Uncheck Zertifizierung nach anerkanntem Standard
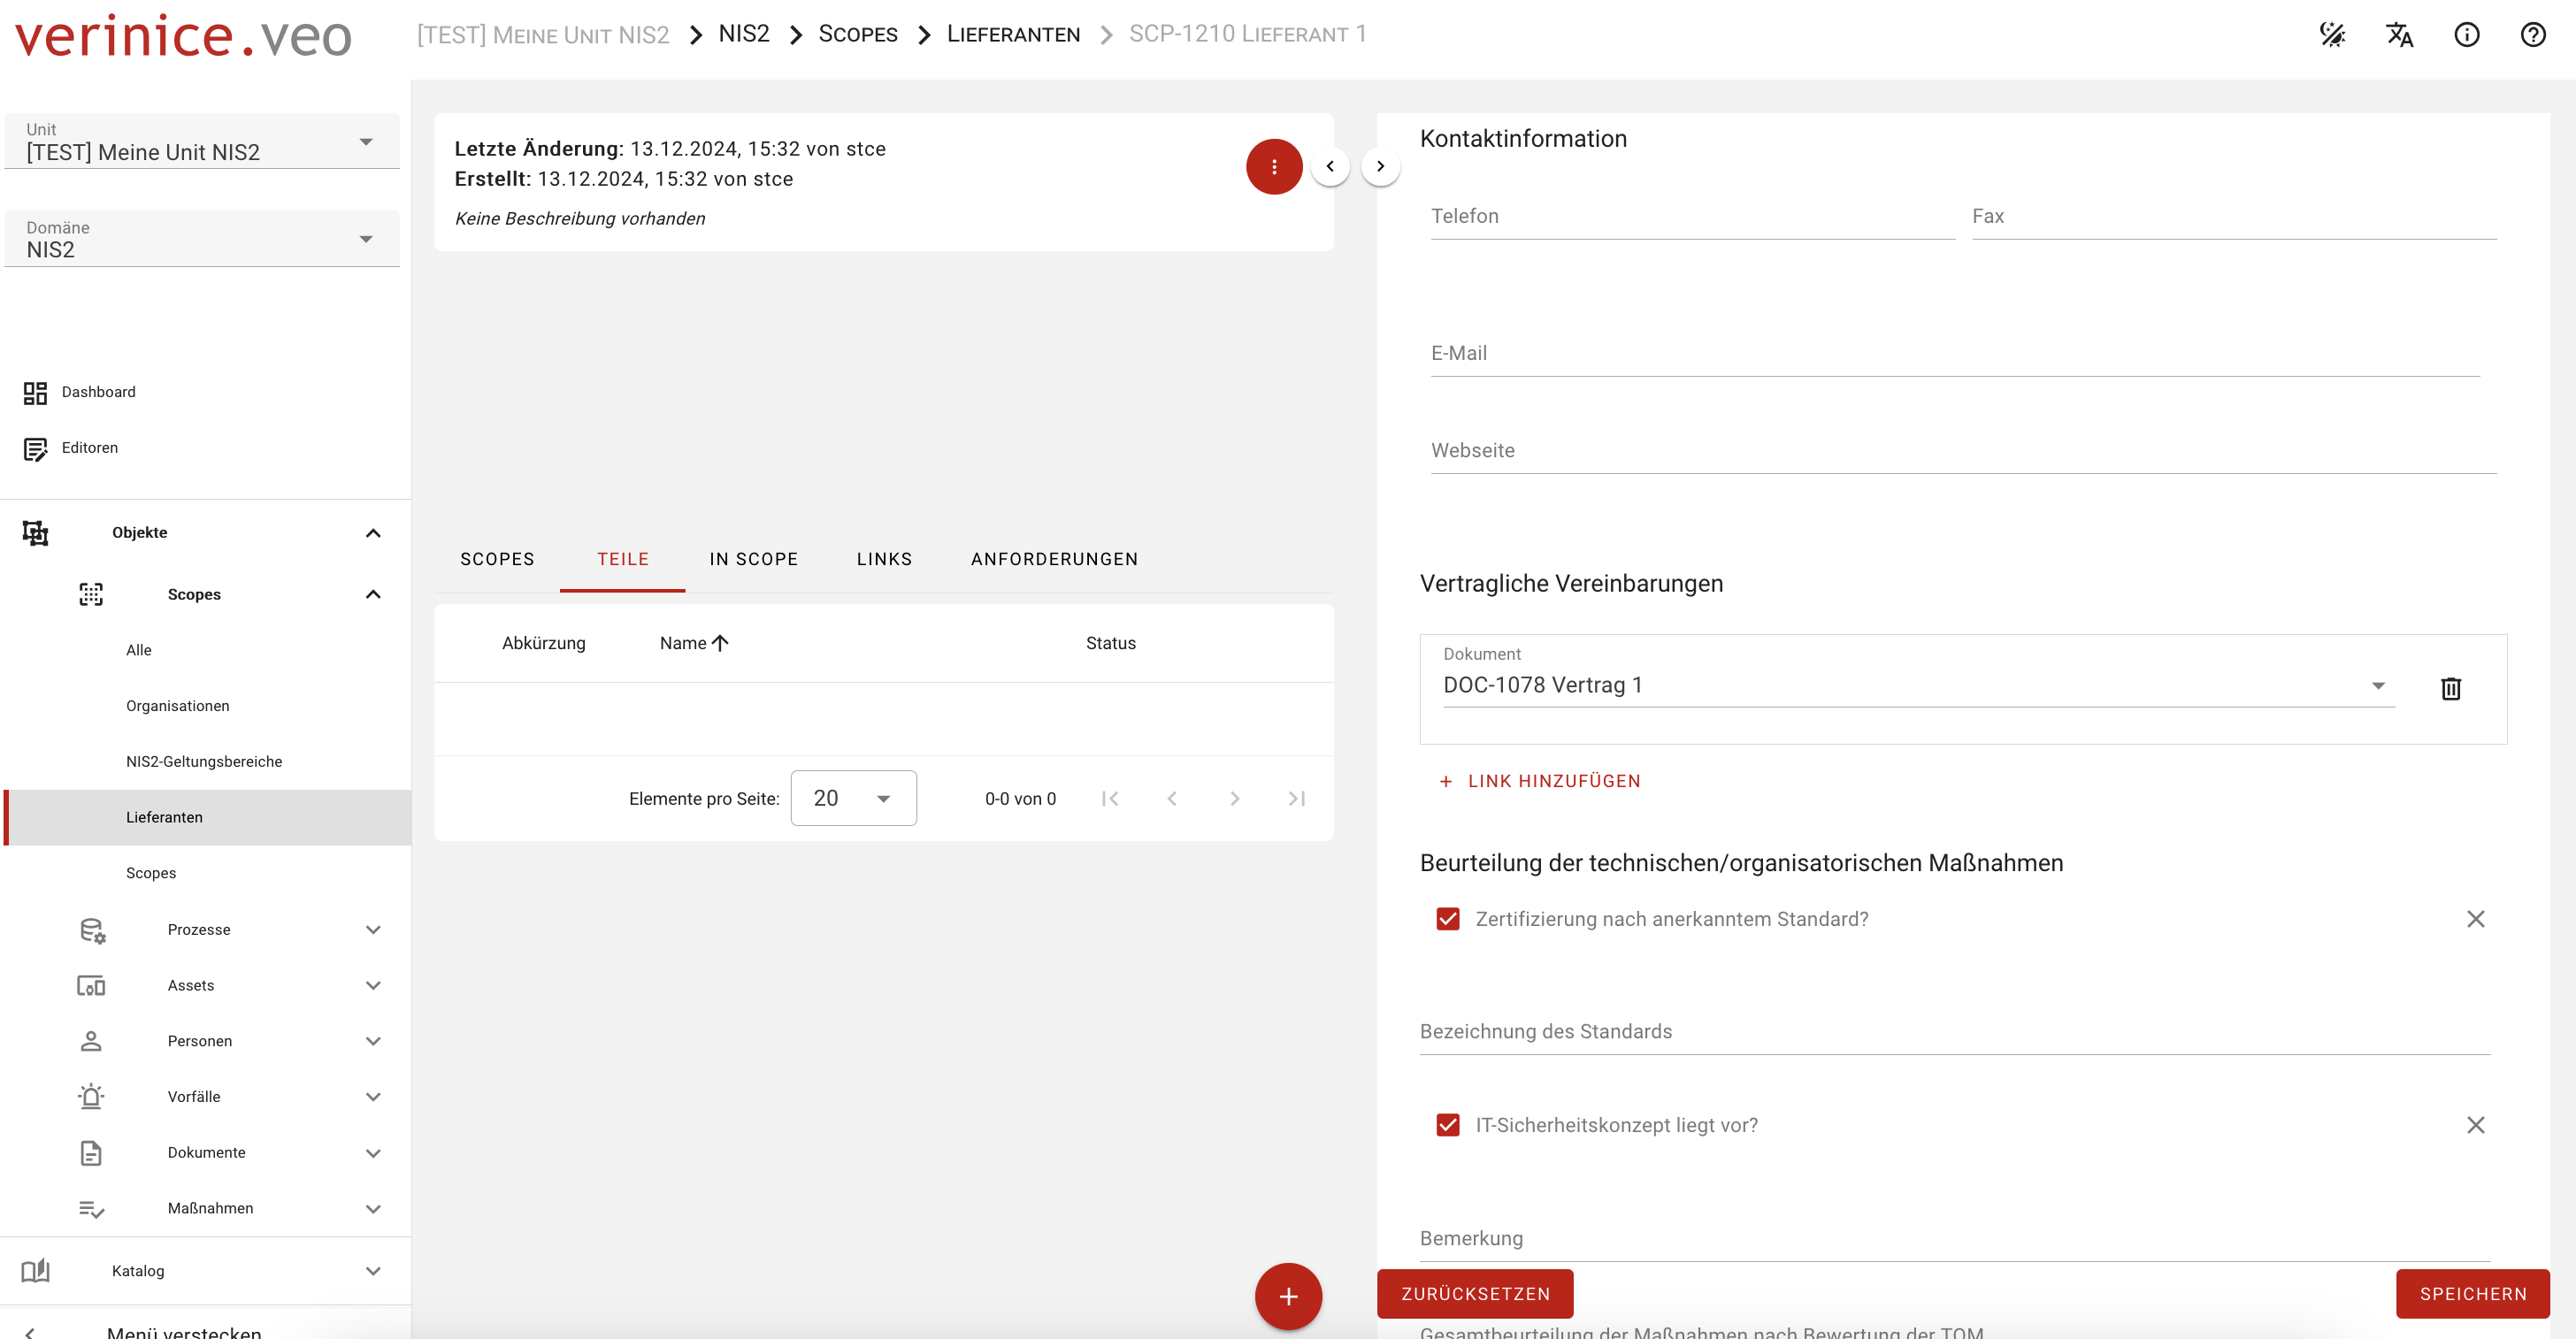The height and width of the screenshot is (1339, 2576). 1447,919
